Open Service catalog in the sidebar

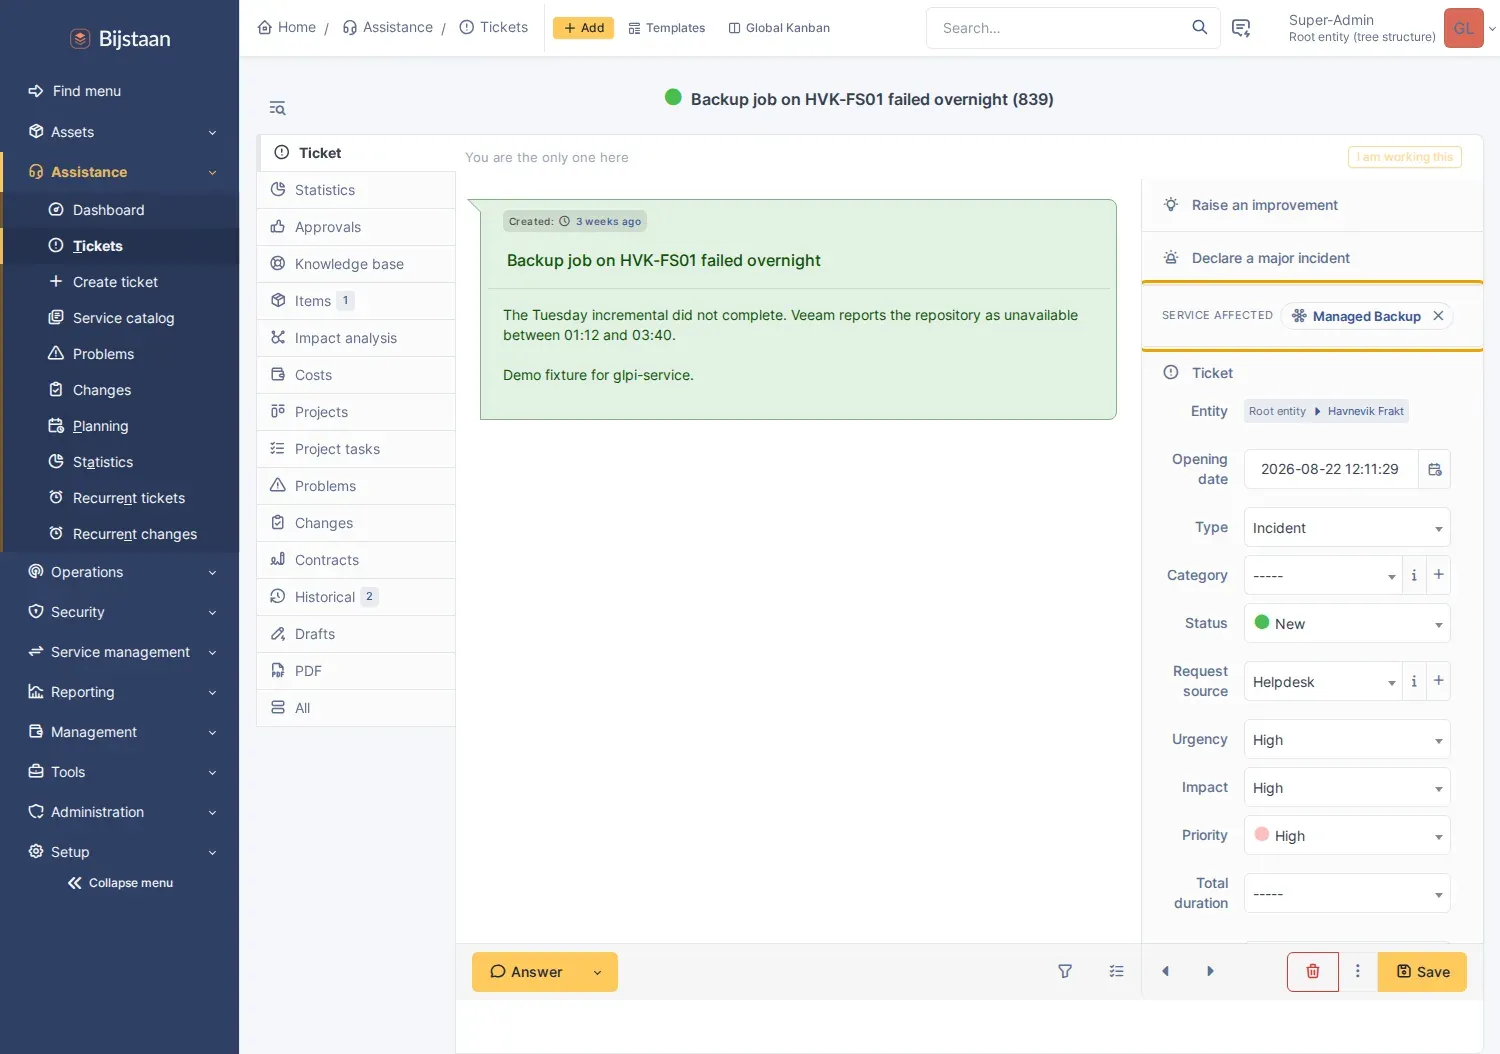(x=120, y=318)
